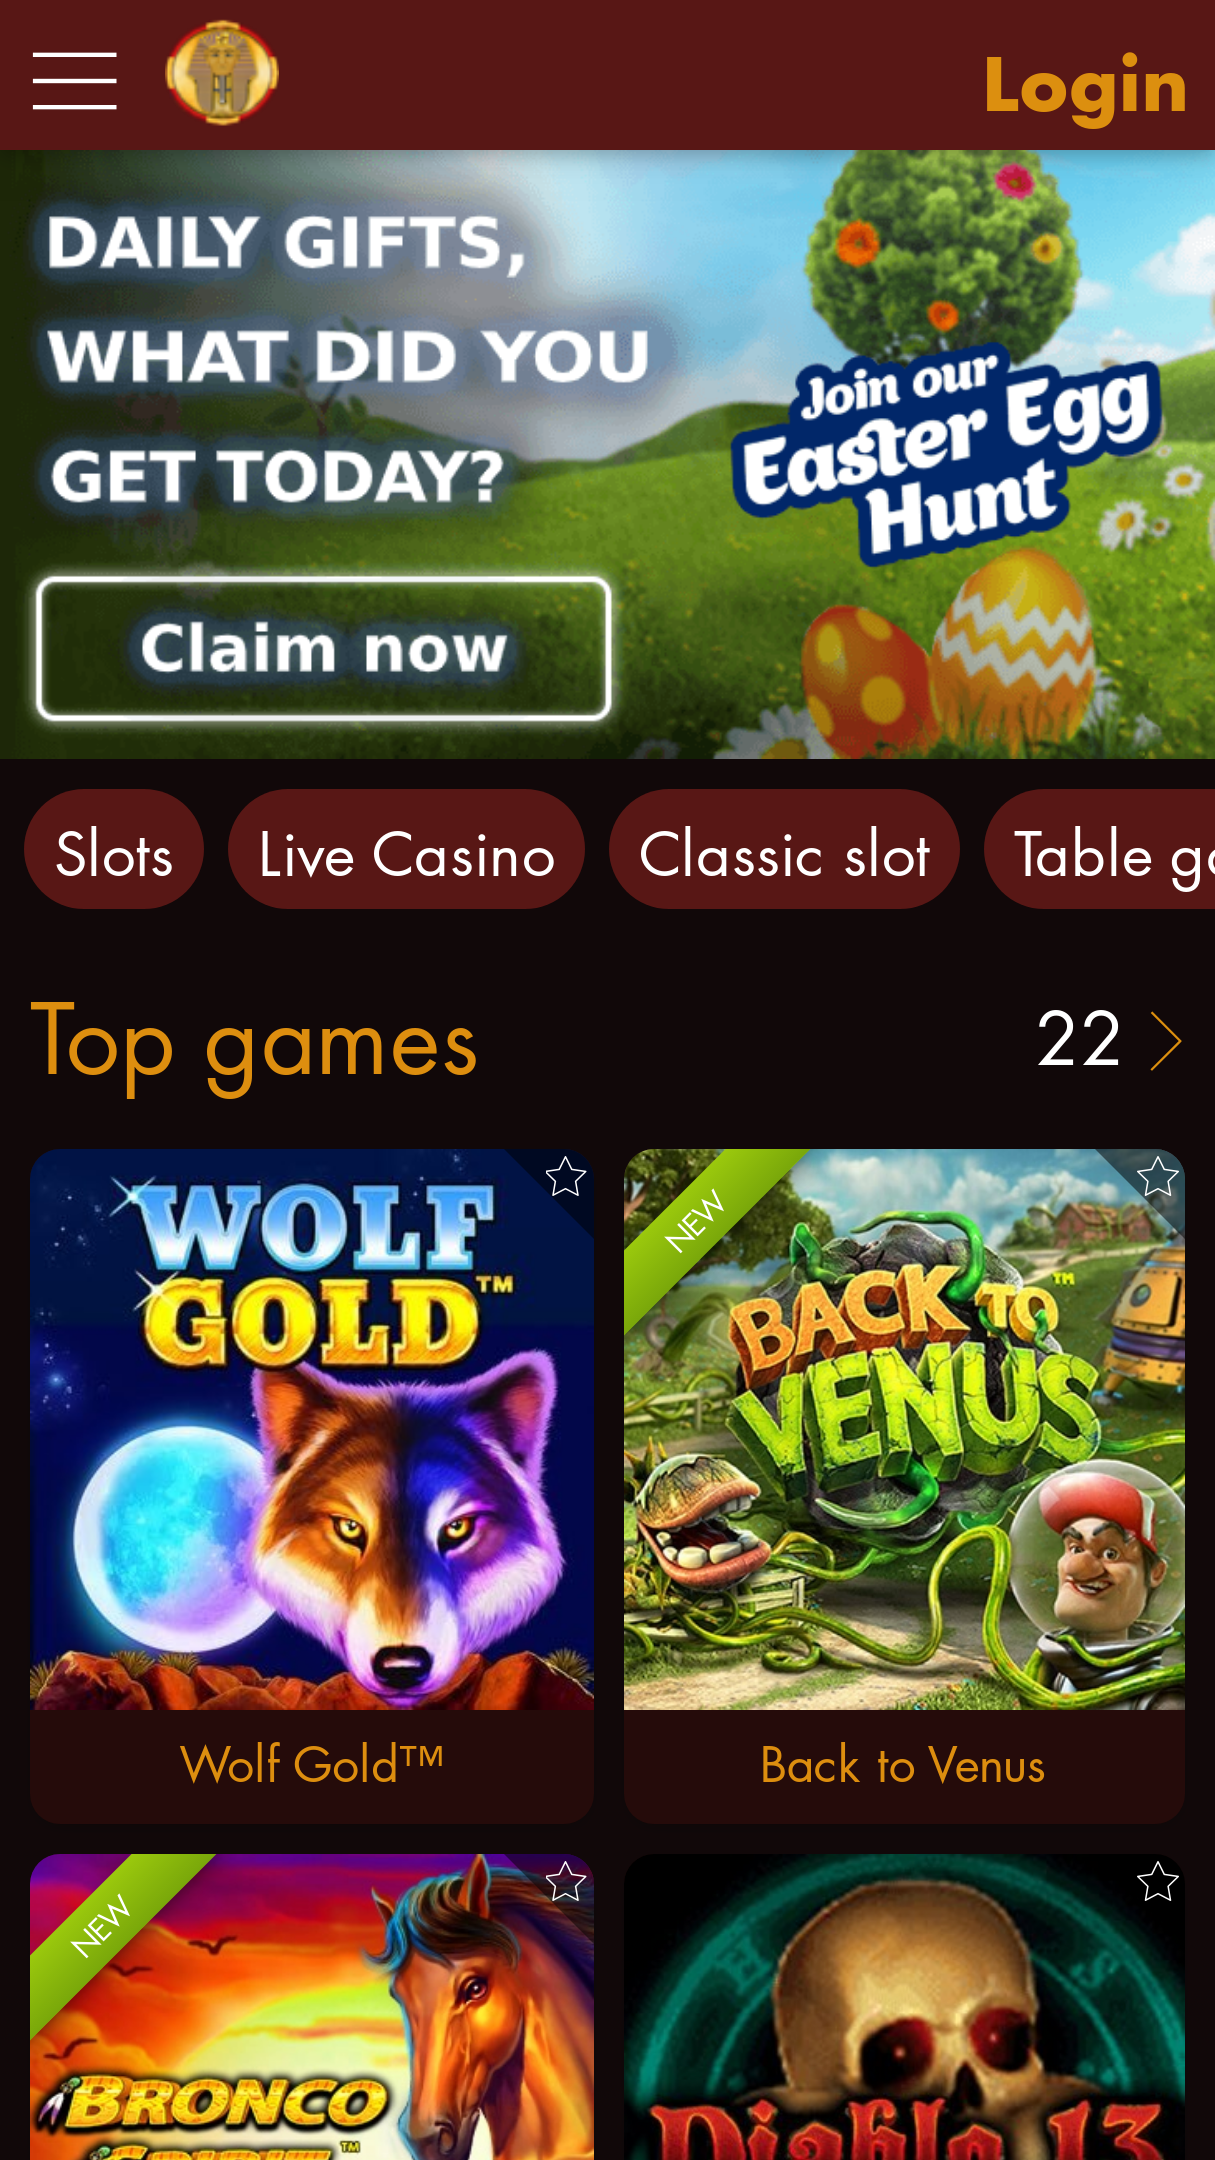Tap the pharaoh casino logo
Viewport: 1215px width, 2160px height.
coord(222,73)
